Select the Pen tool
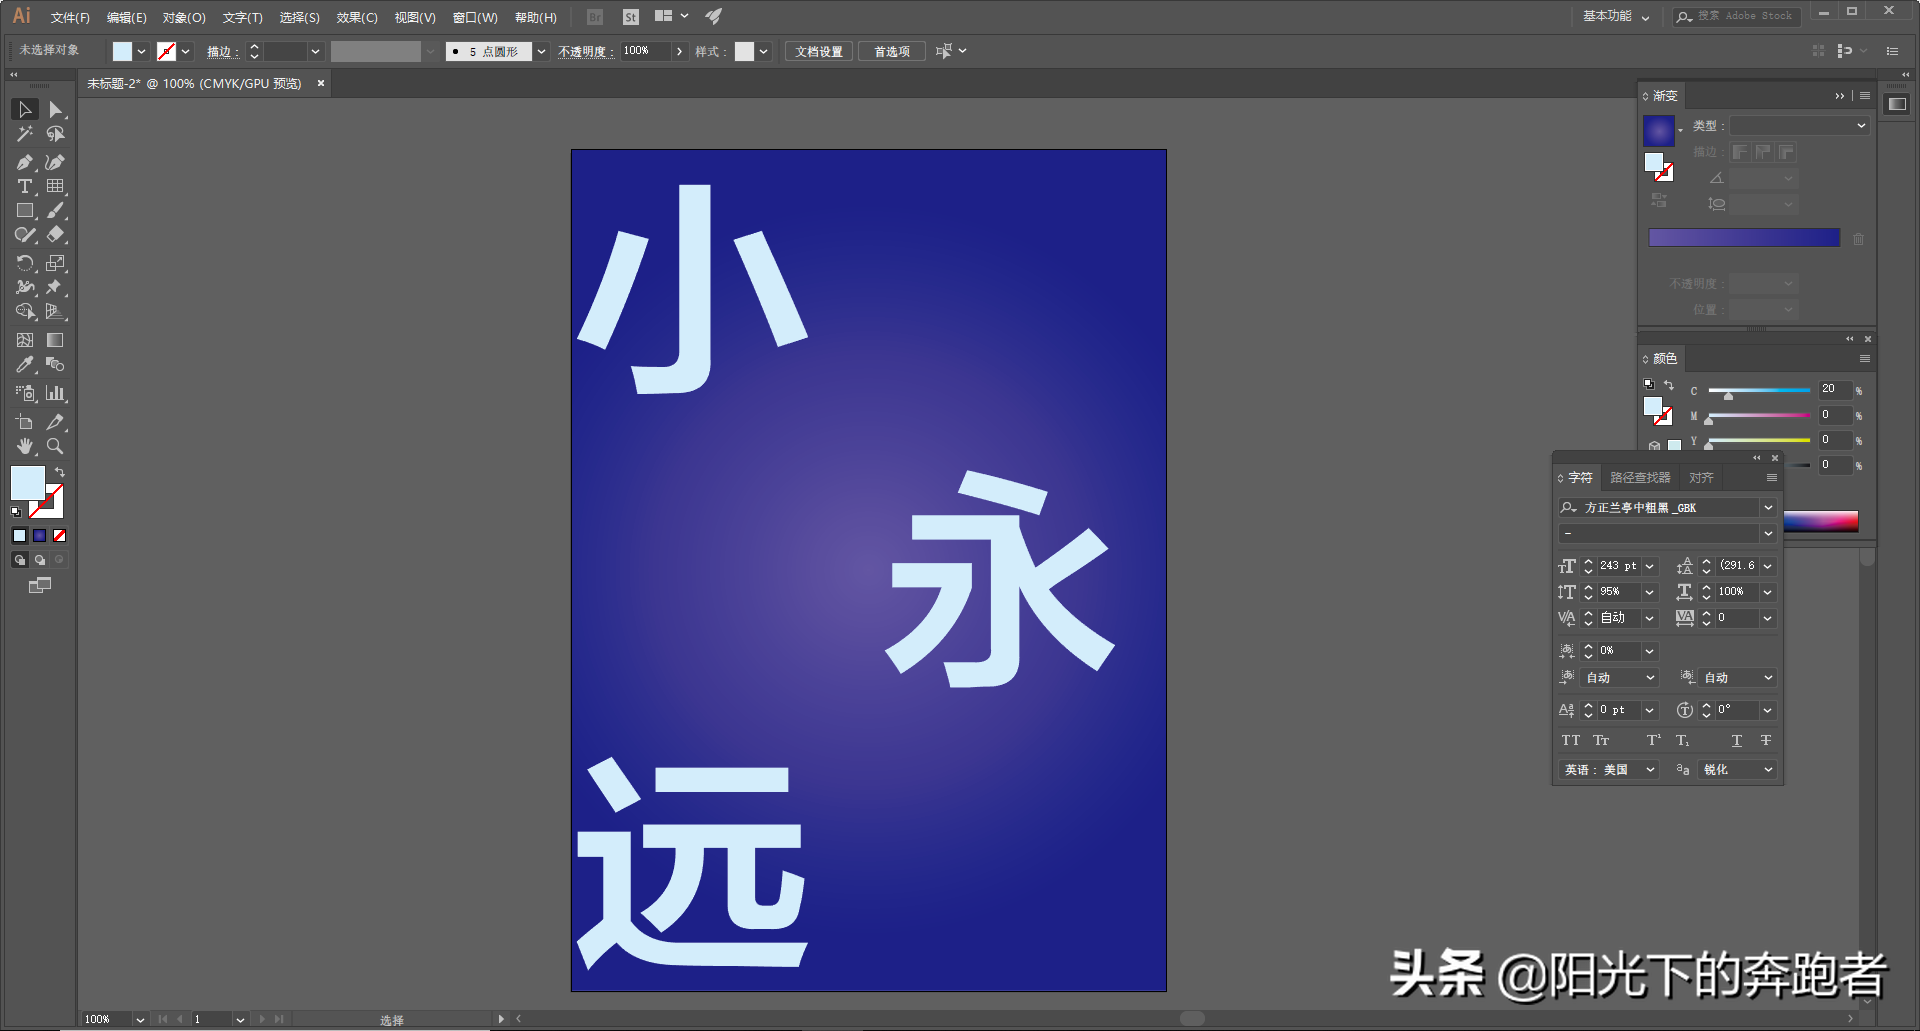 tap(25, 162)
